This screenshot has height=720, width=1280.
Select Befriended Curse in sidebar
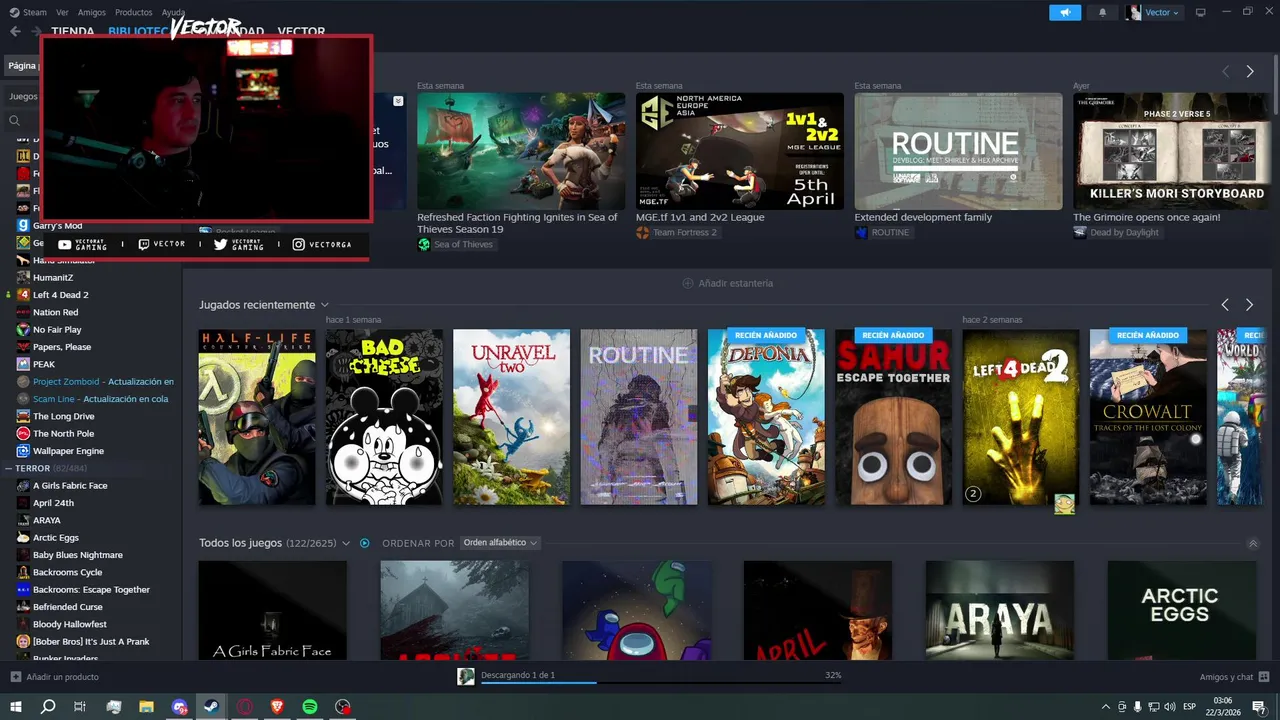click(68, 607)
